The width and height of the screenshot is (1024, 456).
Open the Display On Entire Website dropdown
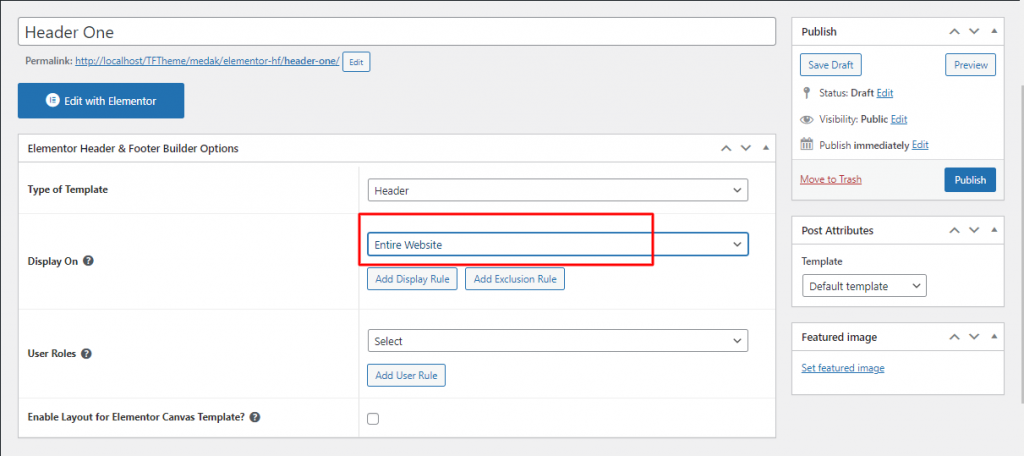(x=557, y=244)
